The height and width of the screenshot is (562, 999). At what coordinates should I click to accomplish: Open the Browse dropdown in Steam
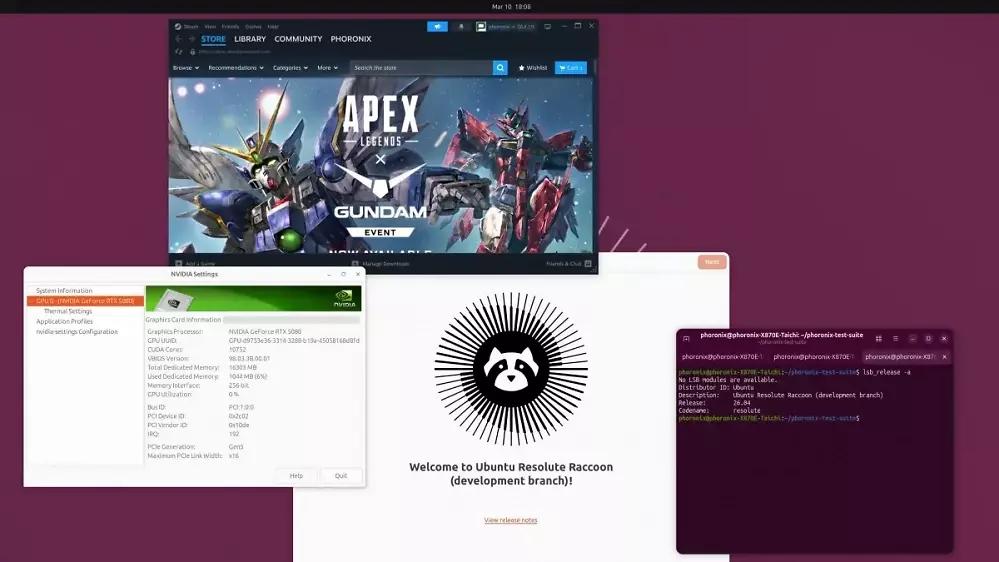point(185,68)
